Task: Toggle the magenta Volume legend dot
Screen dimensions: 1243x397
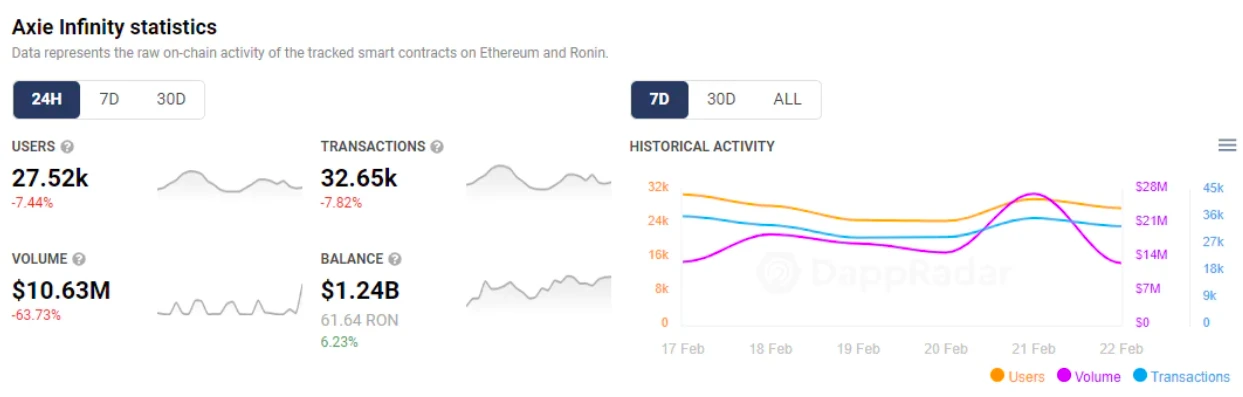Action: coord(1064,377)
